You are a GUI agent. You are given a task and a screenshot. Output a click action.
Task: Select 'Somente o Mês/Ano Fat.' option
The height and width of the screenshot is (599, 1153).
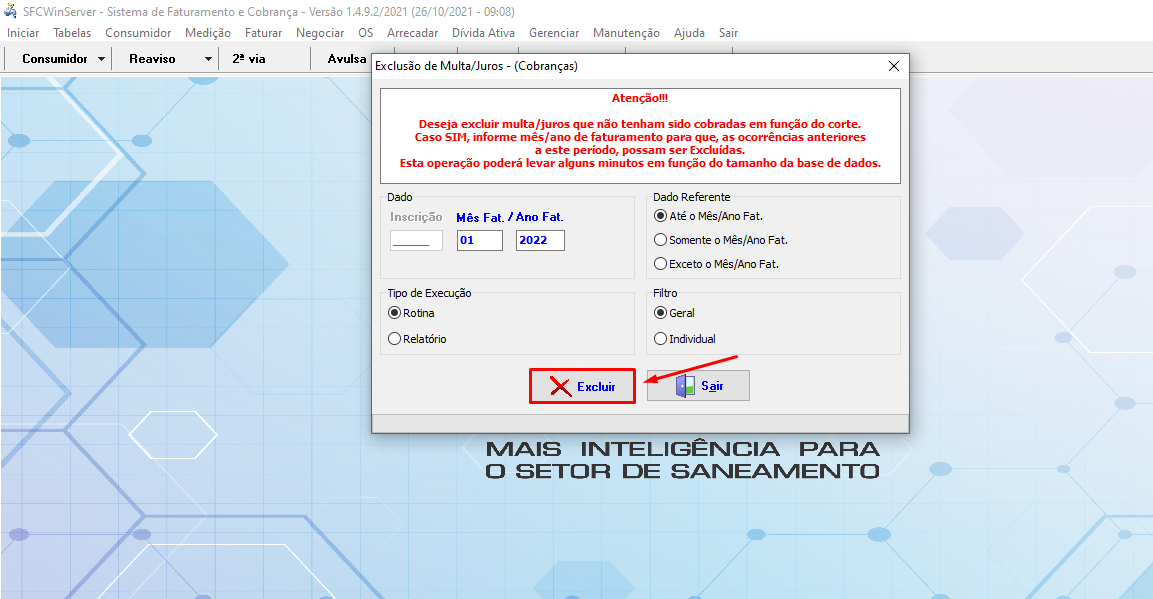(x=660, y=240)
